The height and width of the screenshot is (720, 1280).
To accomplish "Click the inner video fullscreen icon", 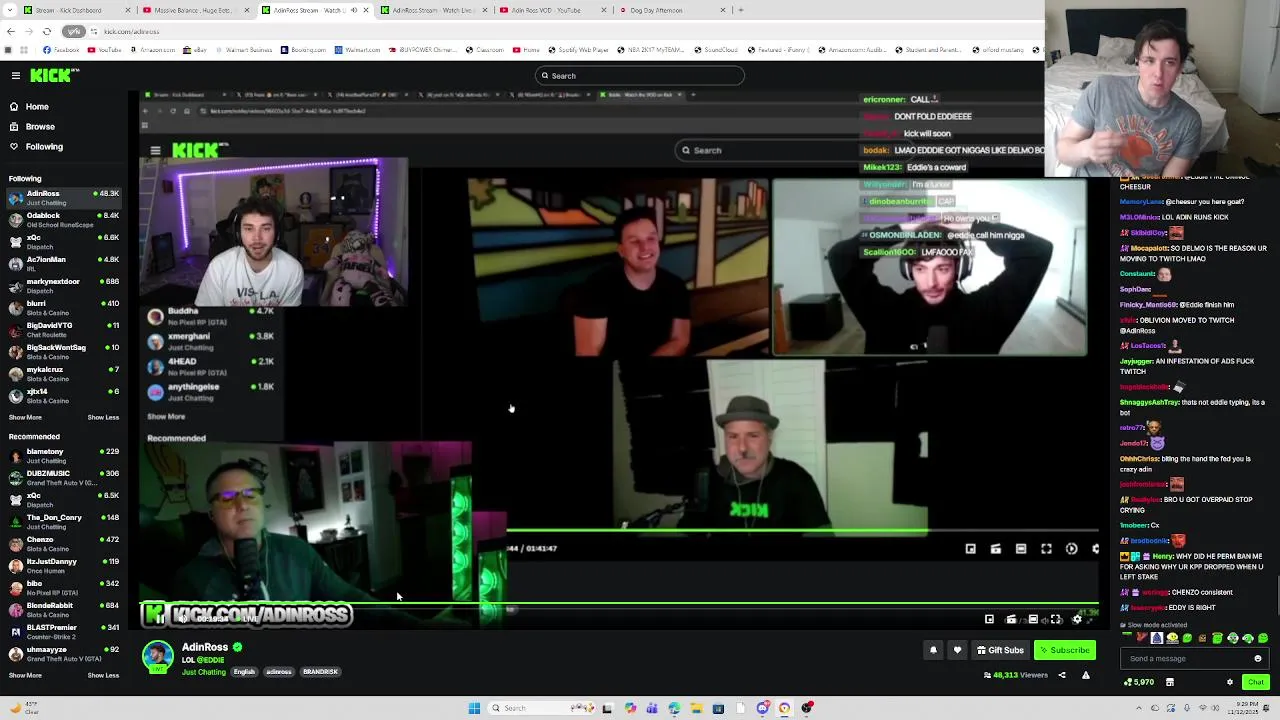I will [x=1046, y=549].
